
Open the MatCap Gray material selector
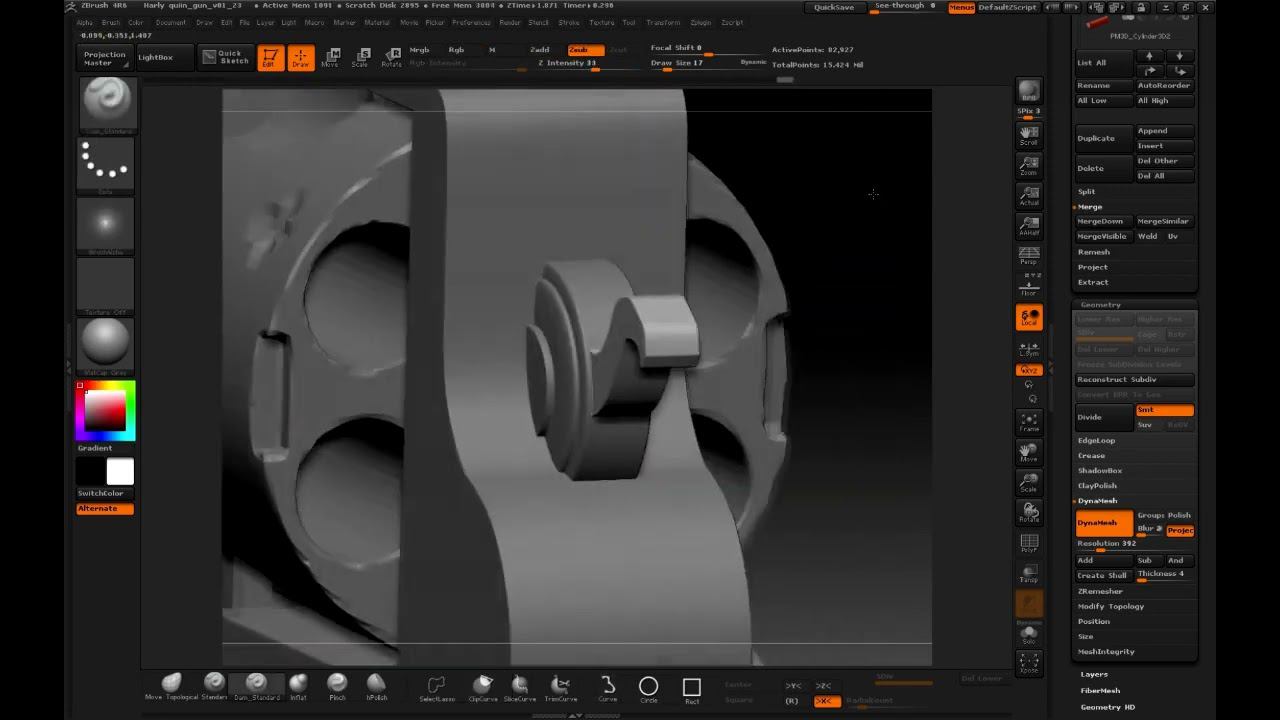pos(106,346)
